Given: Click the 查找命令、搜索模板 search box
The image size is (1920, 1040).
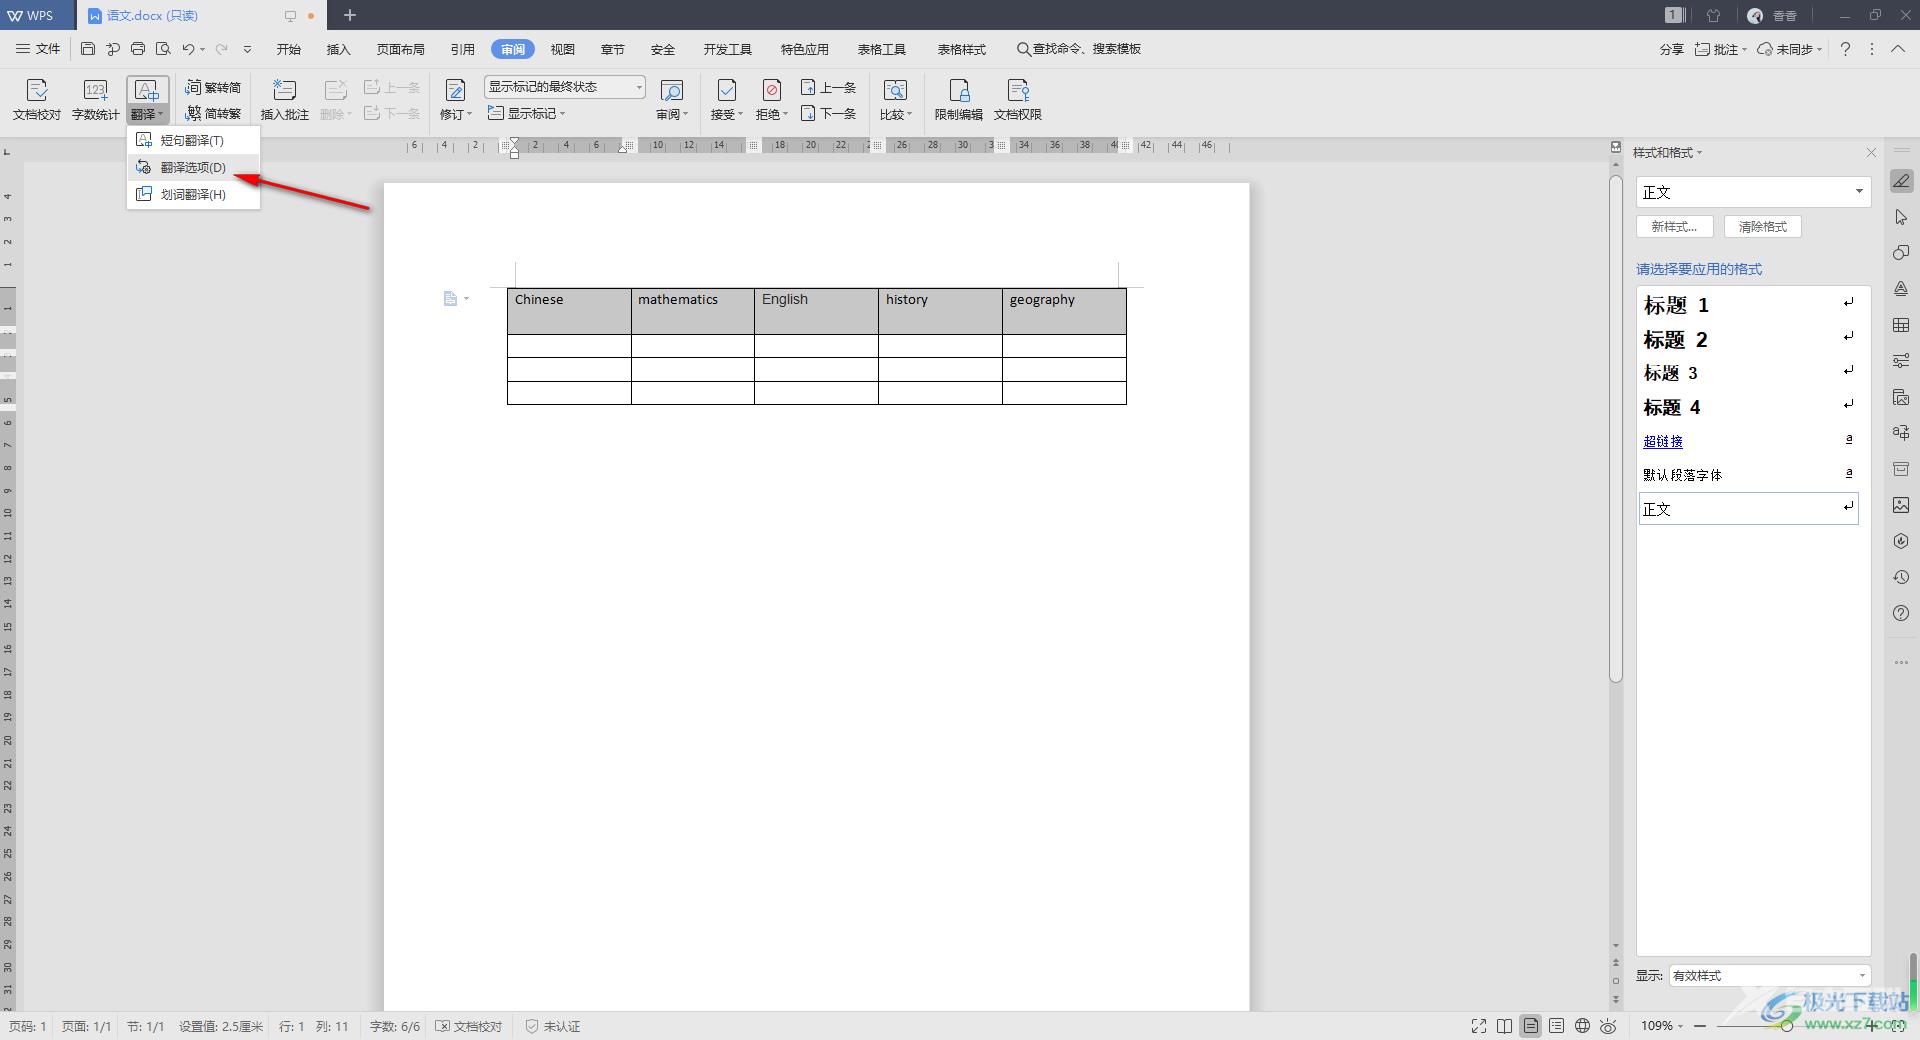Looking at the screenshot, I should 1080,49.
